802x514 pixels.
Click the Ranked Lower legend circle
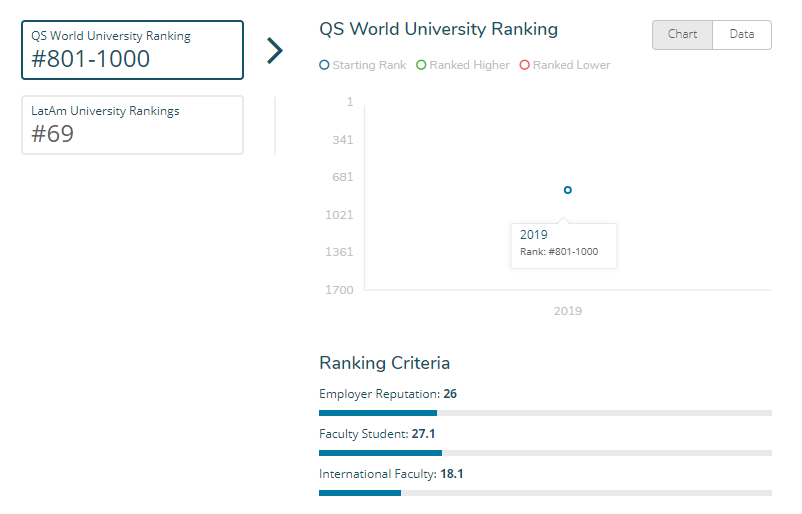(524, 65)
